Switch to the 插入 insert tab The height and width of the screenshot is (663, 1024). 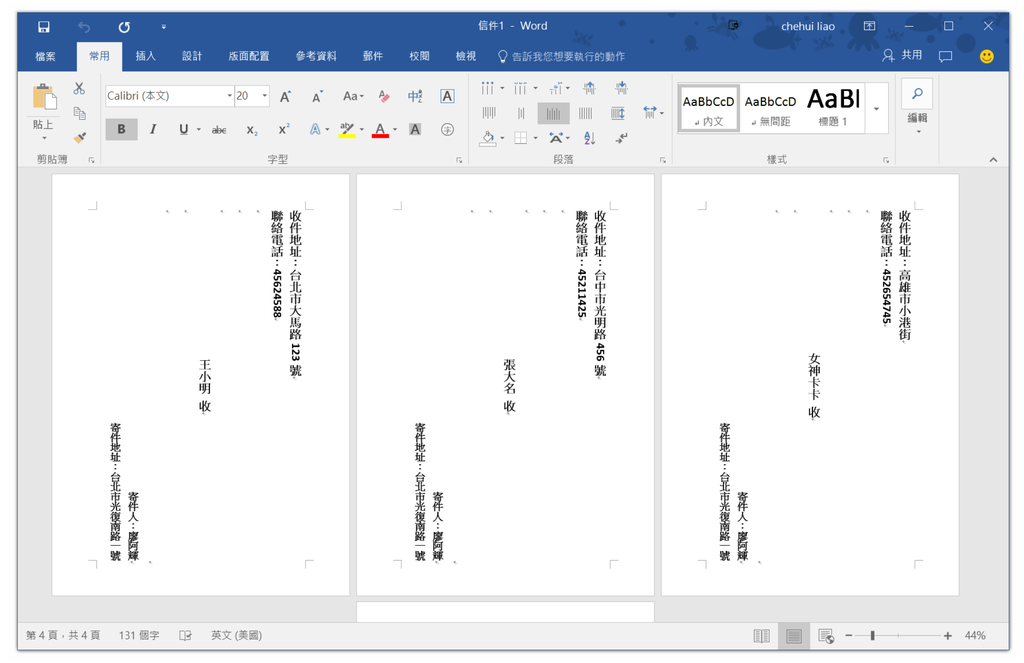pyautogui.click(x=145, y=56)
